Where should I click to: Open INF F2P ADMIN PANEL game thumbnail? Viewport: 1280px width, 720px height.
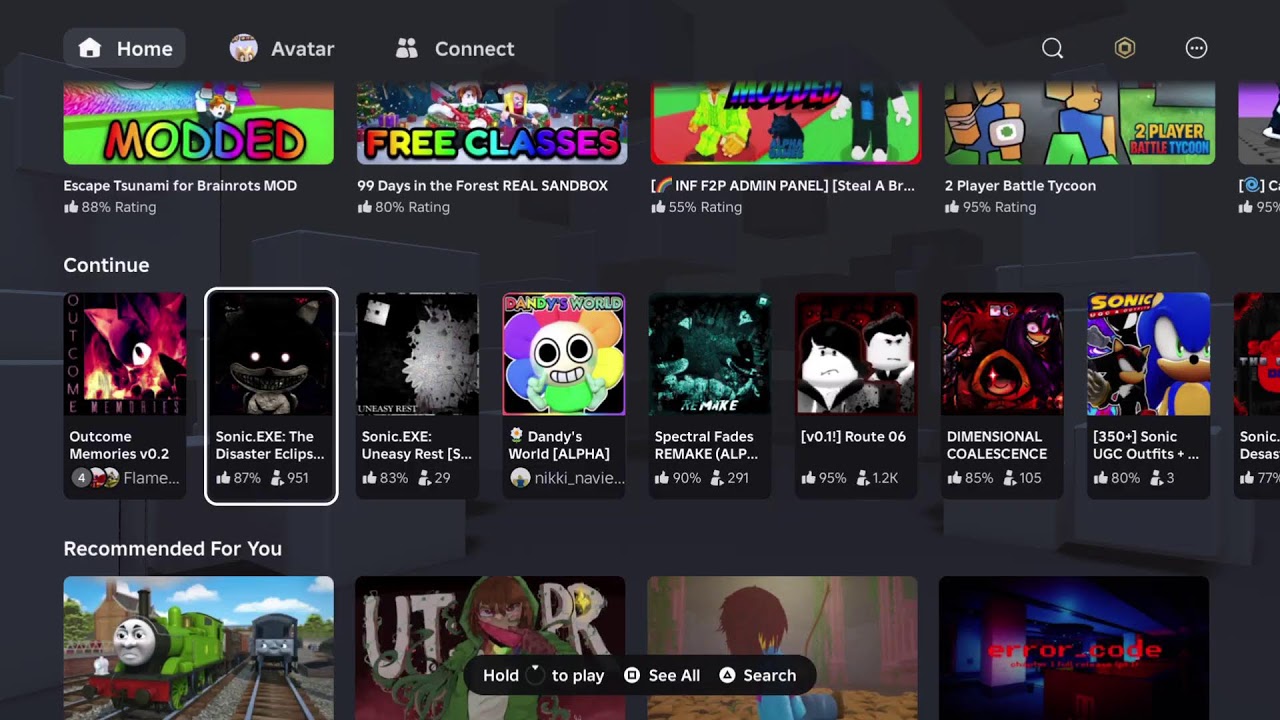point(786,123)
